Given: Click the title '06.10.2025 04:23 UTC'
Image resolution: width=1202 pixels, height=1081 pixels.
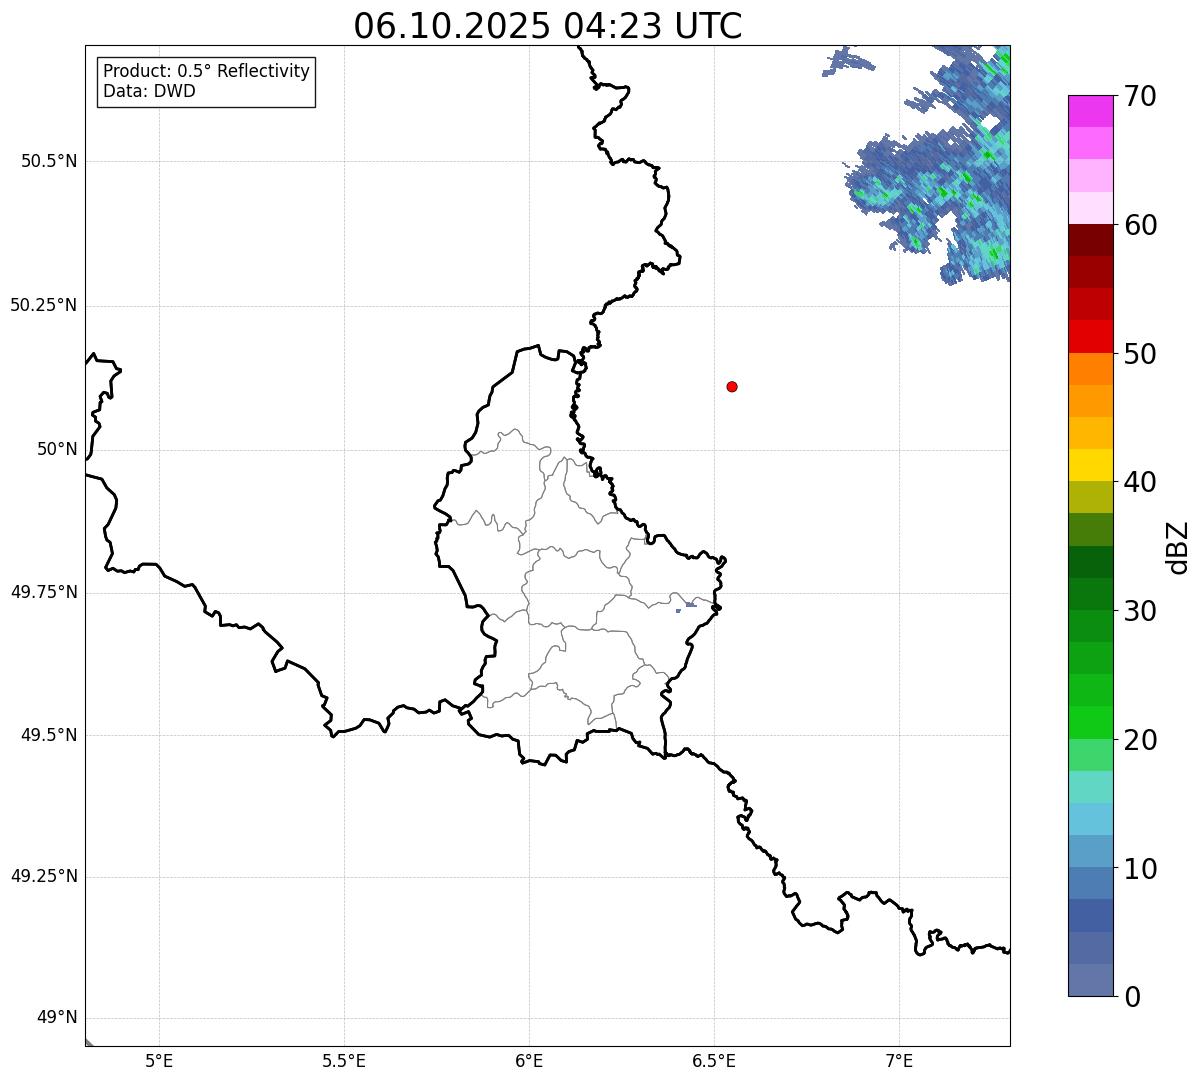Looking at the screenshot, I should tap(548, 26).
